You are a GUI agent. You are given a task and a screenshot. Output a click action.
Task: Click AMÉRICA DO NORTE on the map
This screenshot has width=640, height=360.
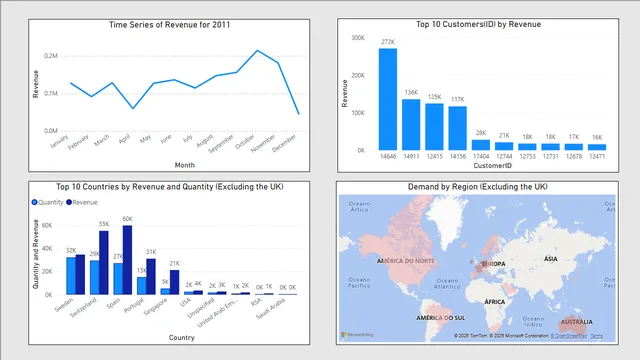(406, 261)
